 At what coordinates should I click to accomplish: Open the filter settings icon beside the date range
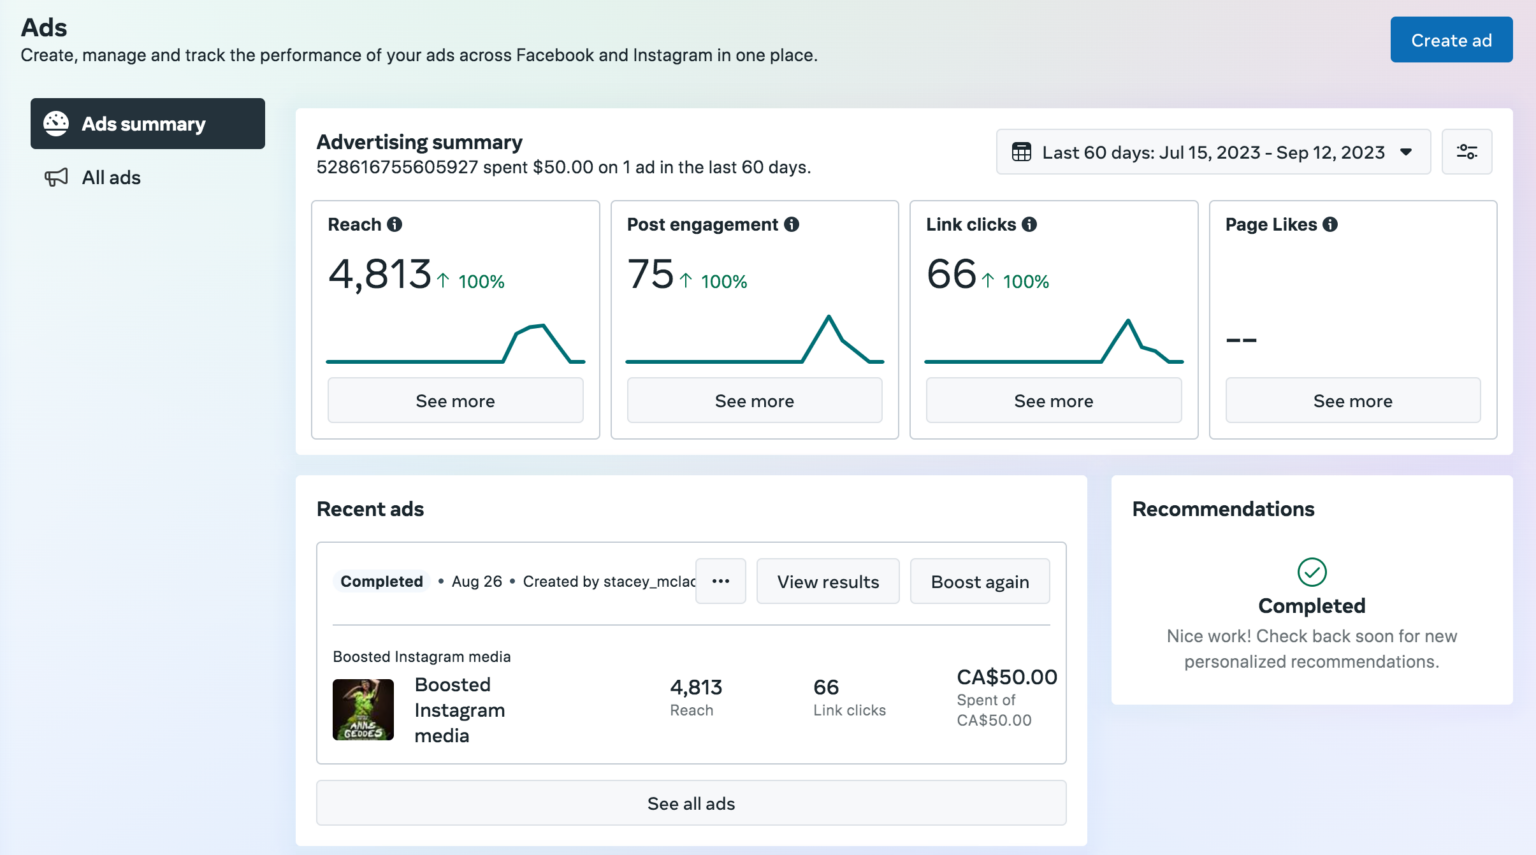(x=1466, y=151)
